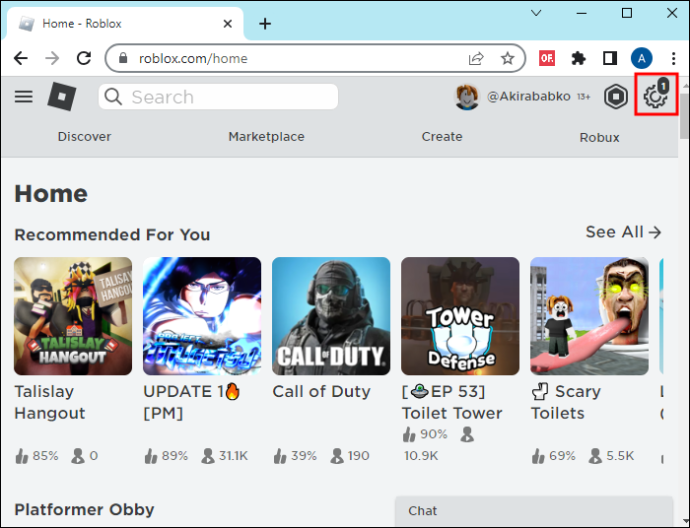Click the 90% rating text

pyautogui.click(x=433, y=434)
